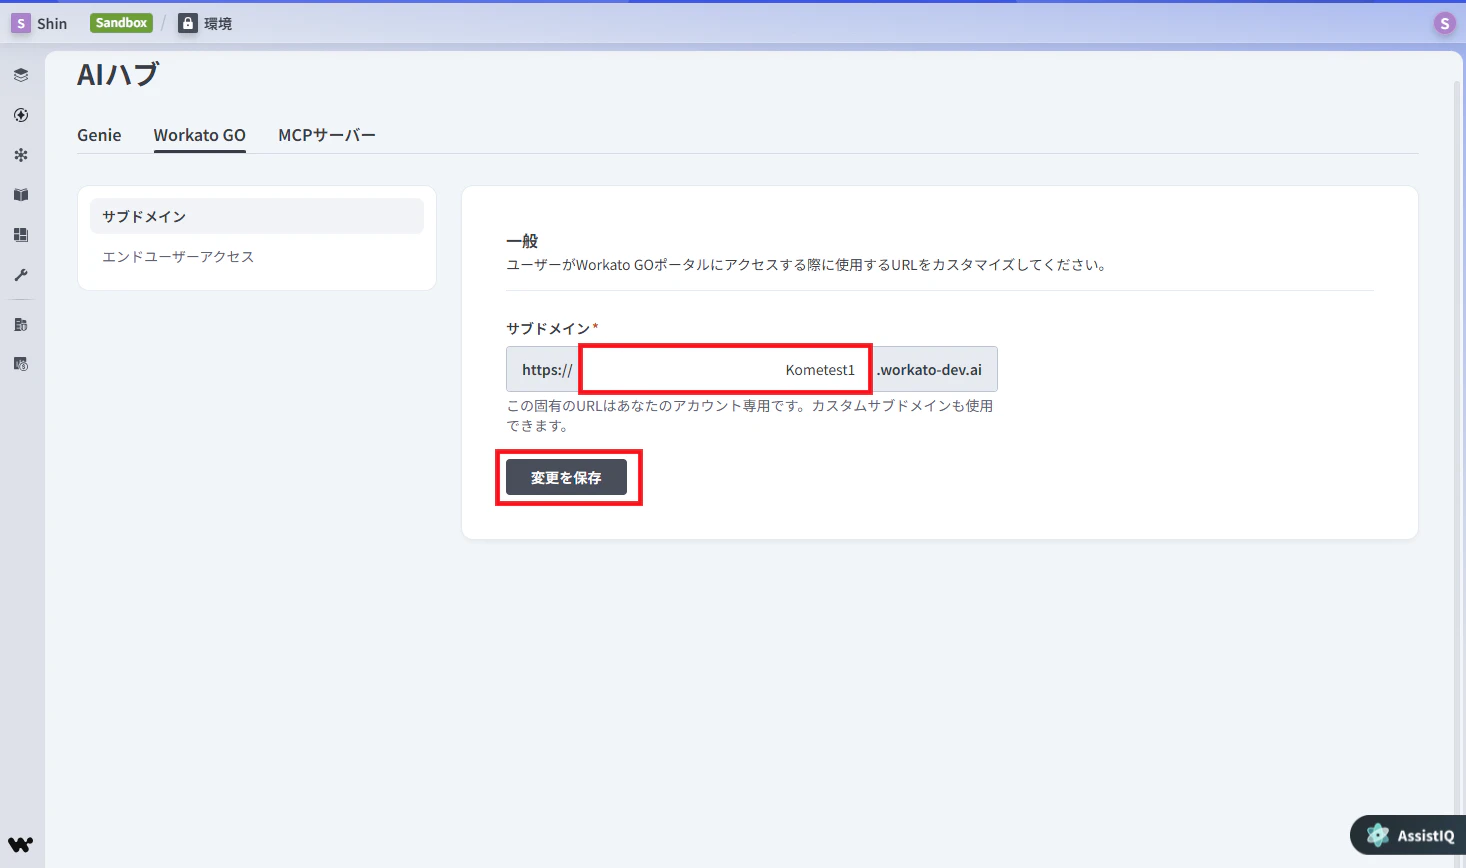
Task: Click the 環境 breadcrumb label
Action: pyautogui.click(x=218, y=23)
